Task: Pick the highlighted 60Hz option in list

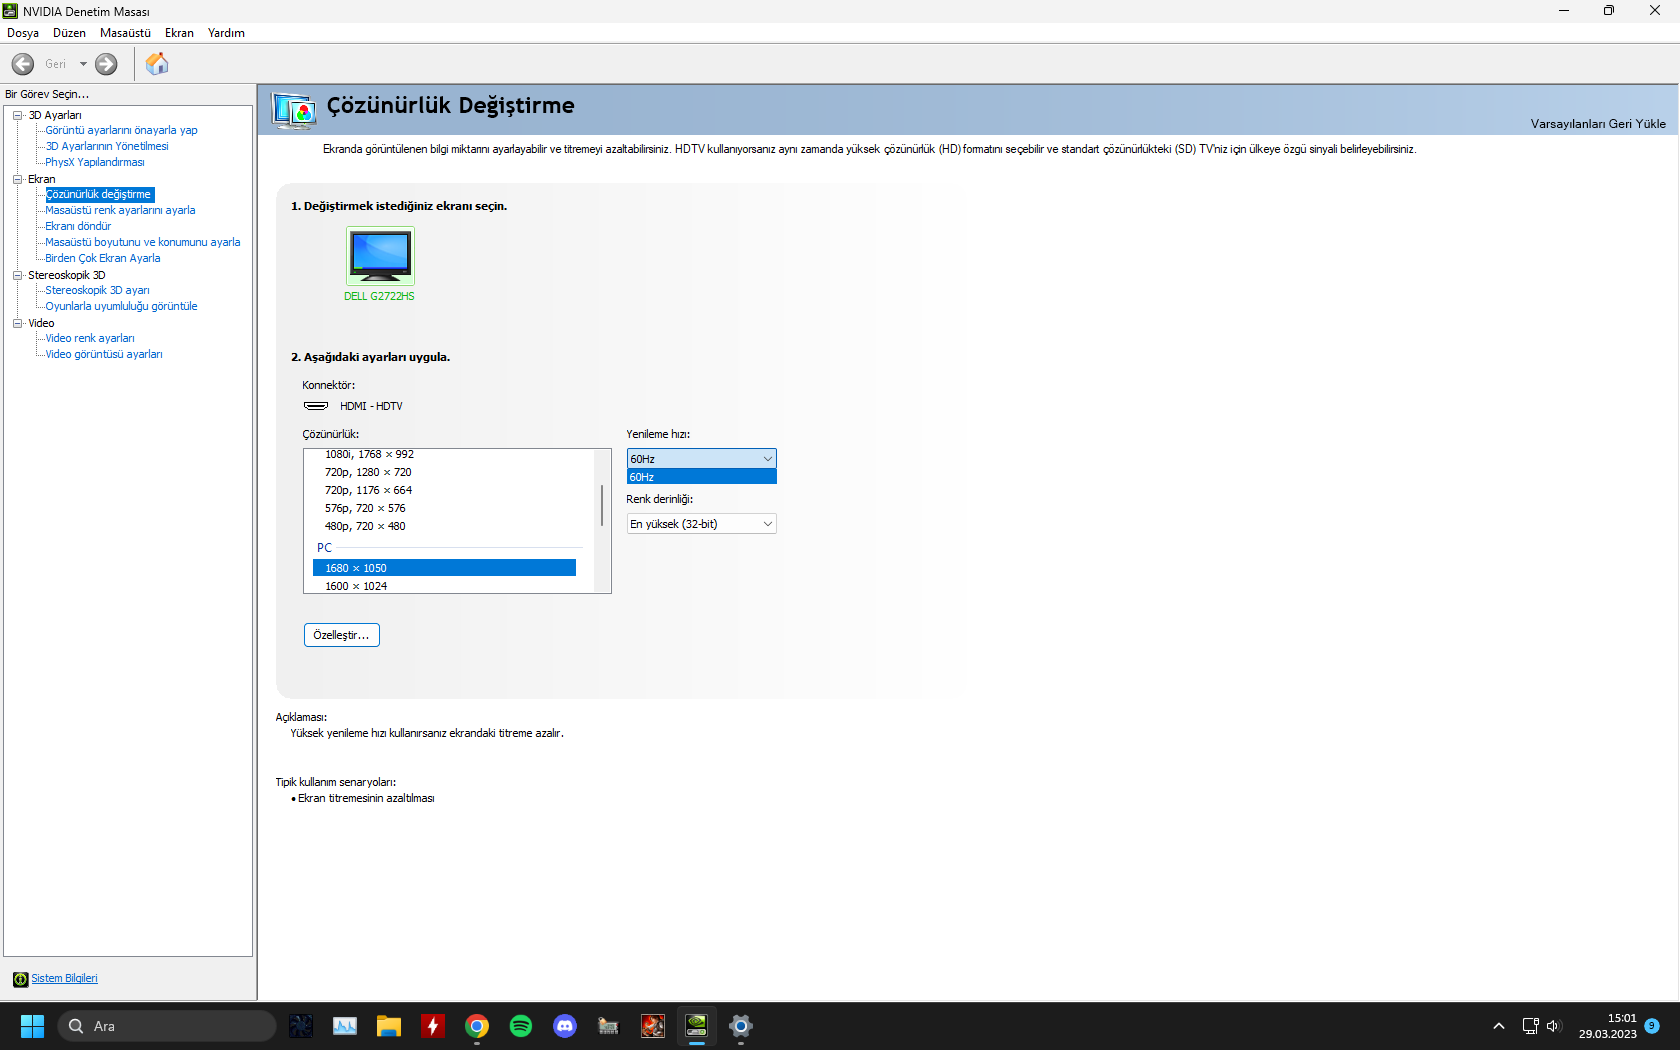Action: [702, 477]
